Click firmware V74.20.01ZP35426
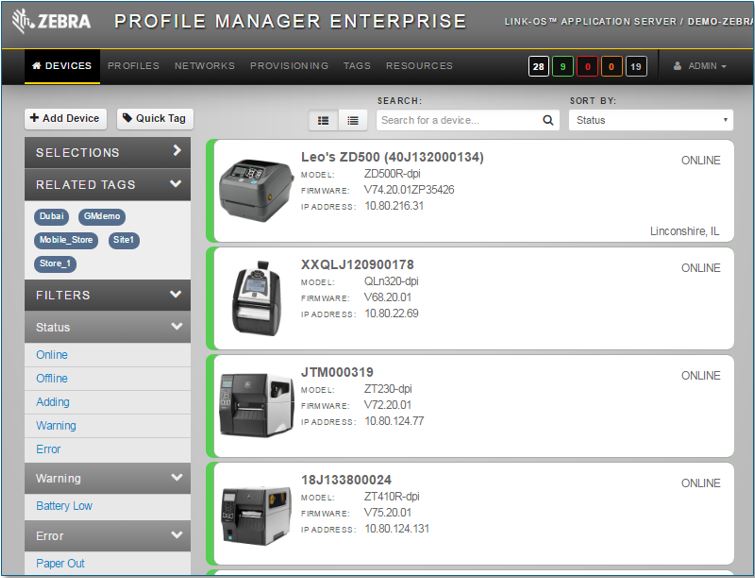Viewport: 755px width, 578px height. point(409,190)
